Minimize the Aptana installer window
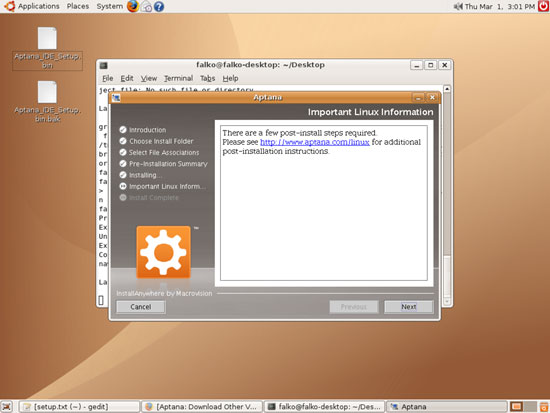550x413 pixels. [x=418, y=98]
